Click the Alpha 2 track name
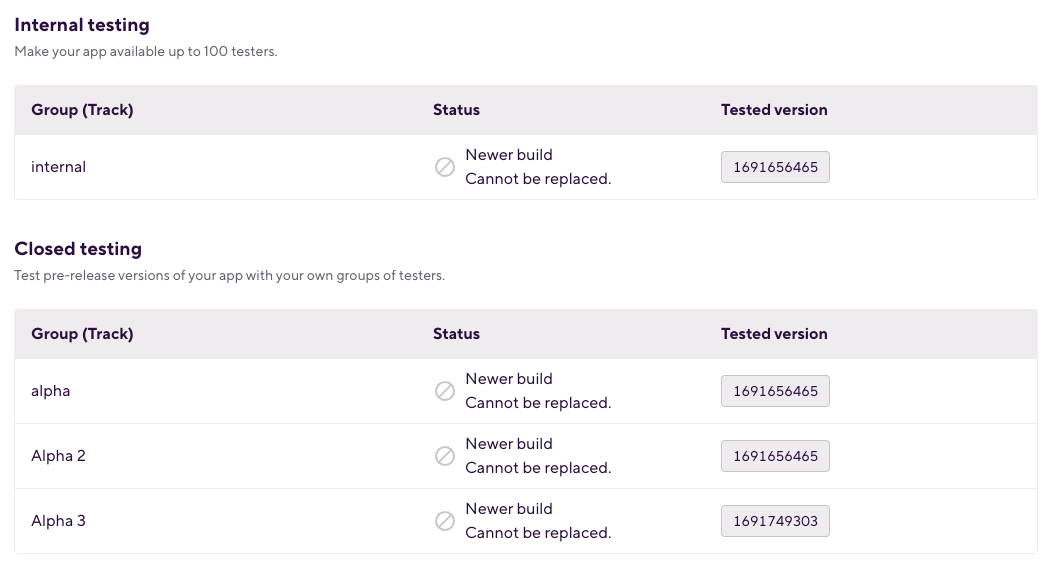Screen dimensions: 1054x573 coord(58,456)
